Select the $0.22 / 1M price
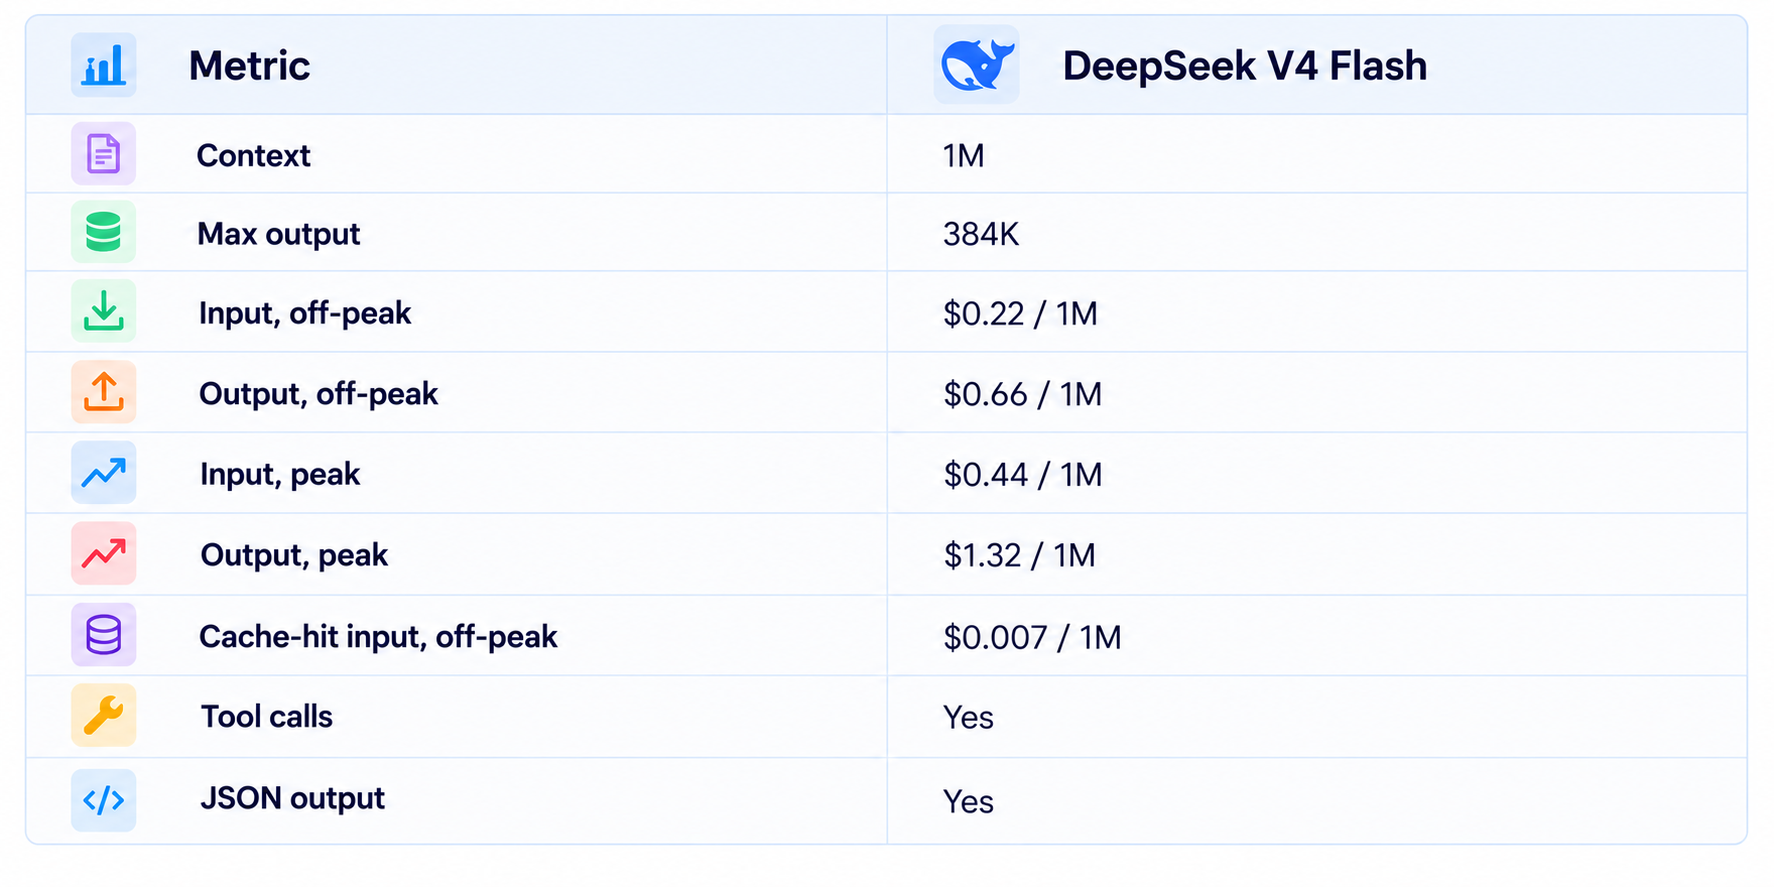Viewport: 1774px width, 887px height. 1020,314
